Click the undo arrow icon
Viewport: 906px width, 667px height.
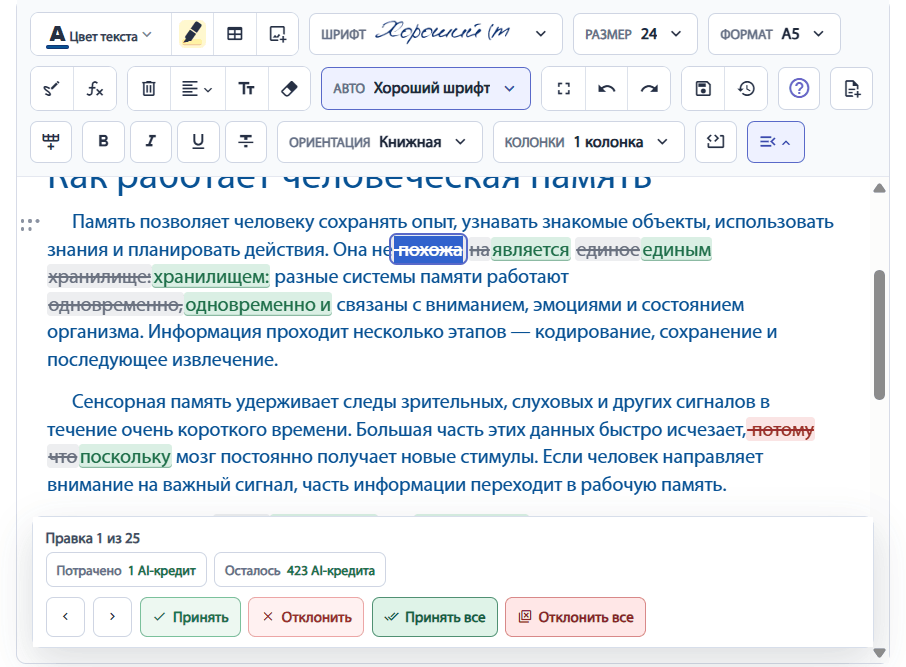(x=606, y=89)
